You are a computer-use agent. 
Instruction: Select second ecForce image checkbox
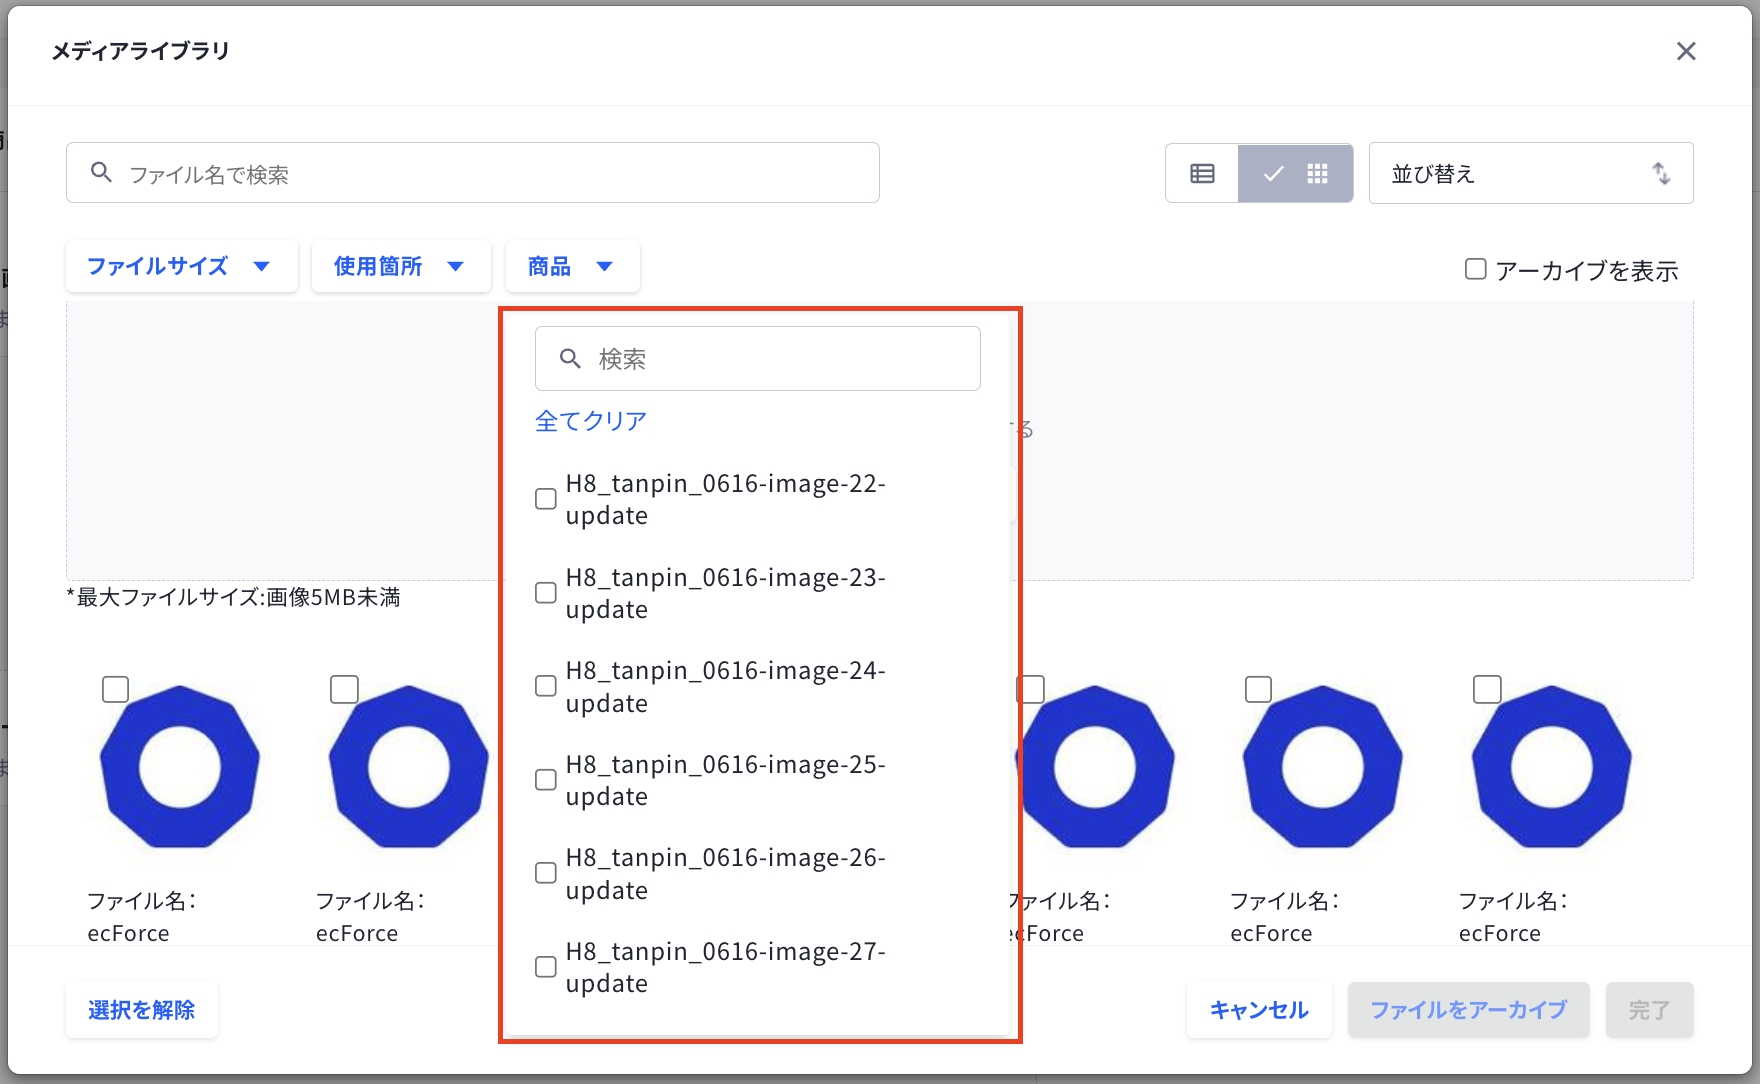tap(345, 690)
